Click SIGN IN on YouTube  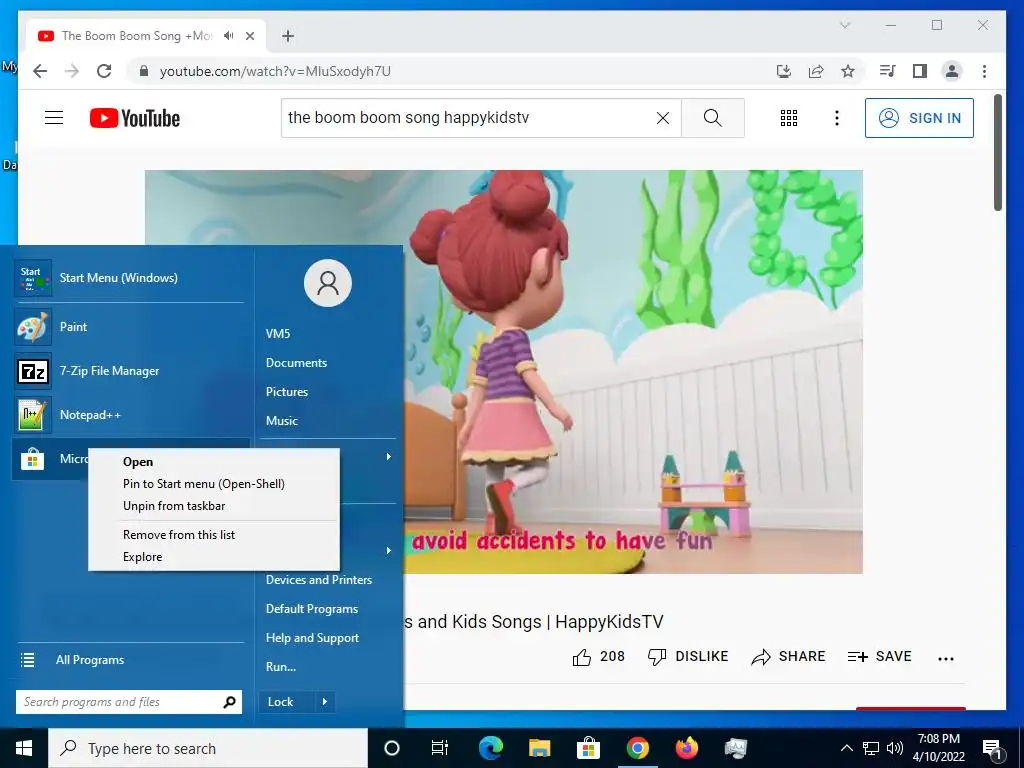tap(919, 118)
